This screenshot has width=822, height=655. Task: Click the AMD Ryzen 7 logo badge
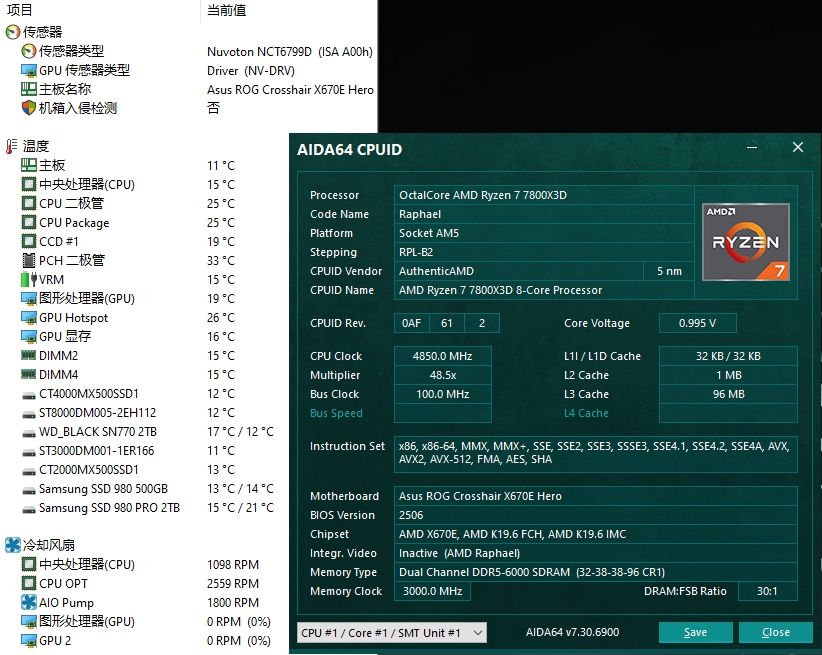point(745,242)
